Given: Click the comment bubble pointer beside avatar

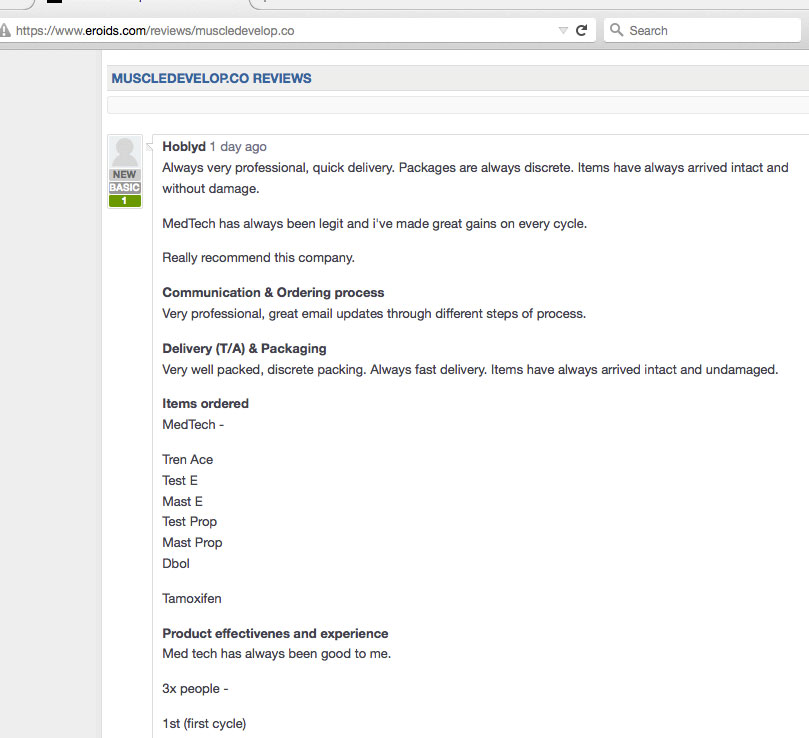Looking at the screenshot, I should coord(149,147).
